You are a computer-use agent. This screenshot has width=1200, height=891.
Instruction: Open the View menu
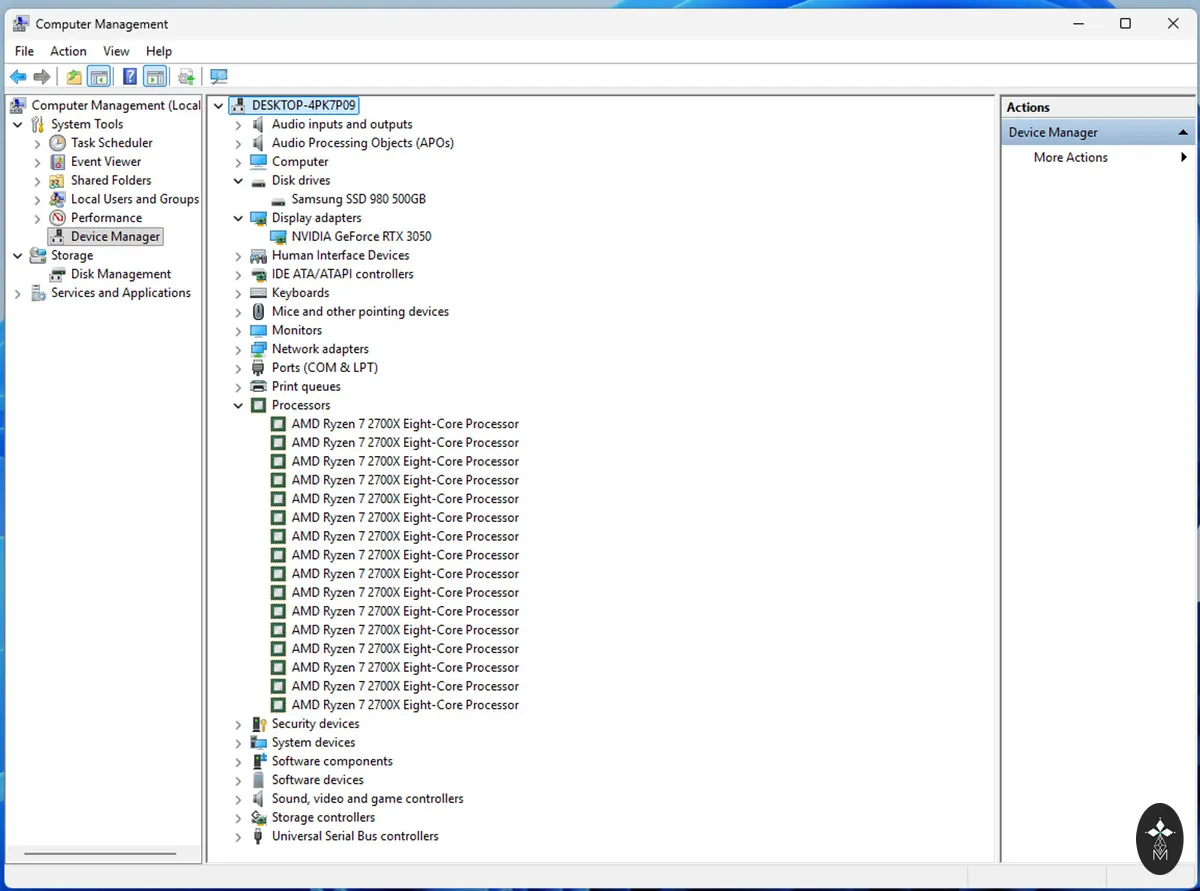(x=116, y=51)
